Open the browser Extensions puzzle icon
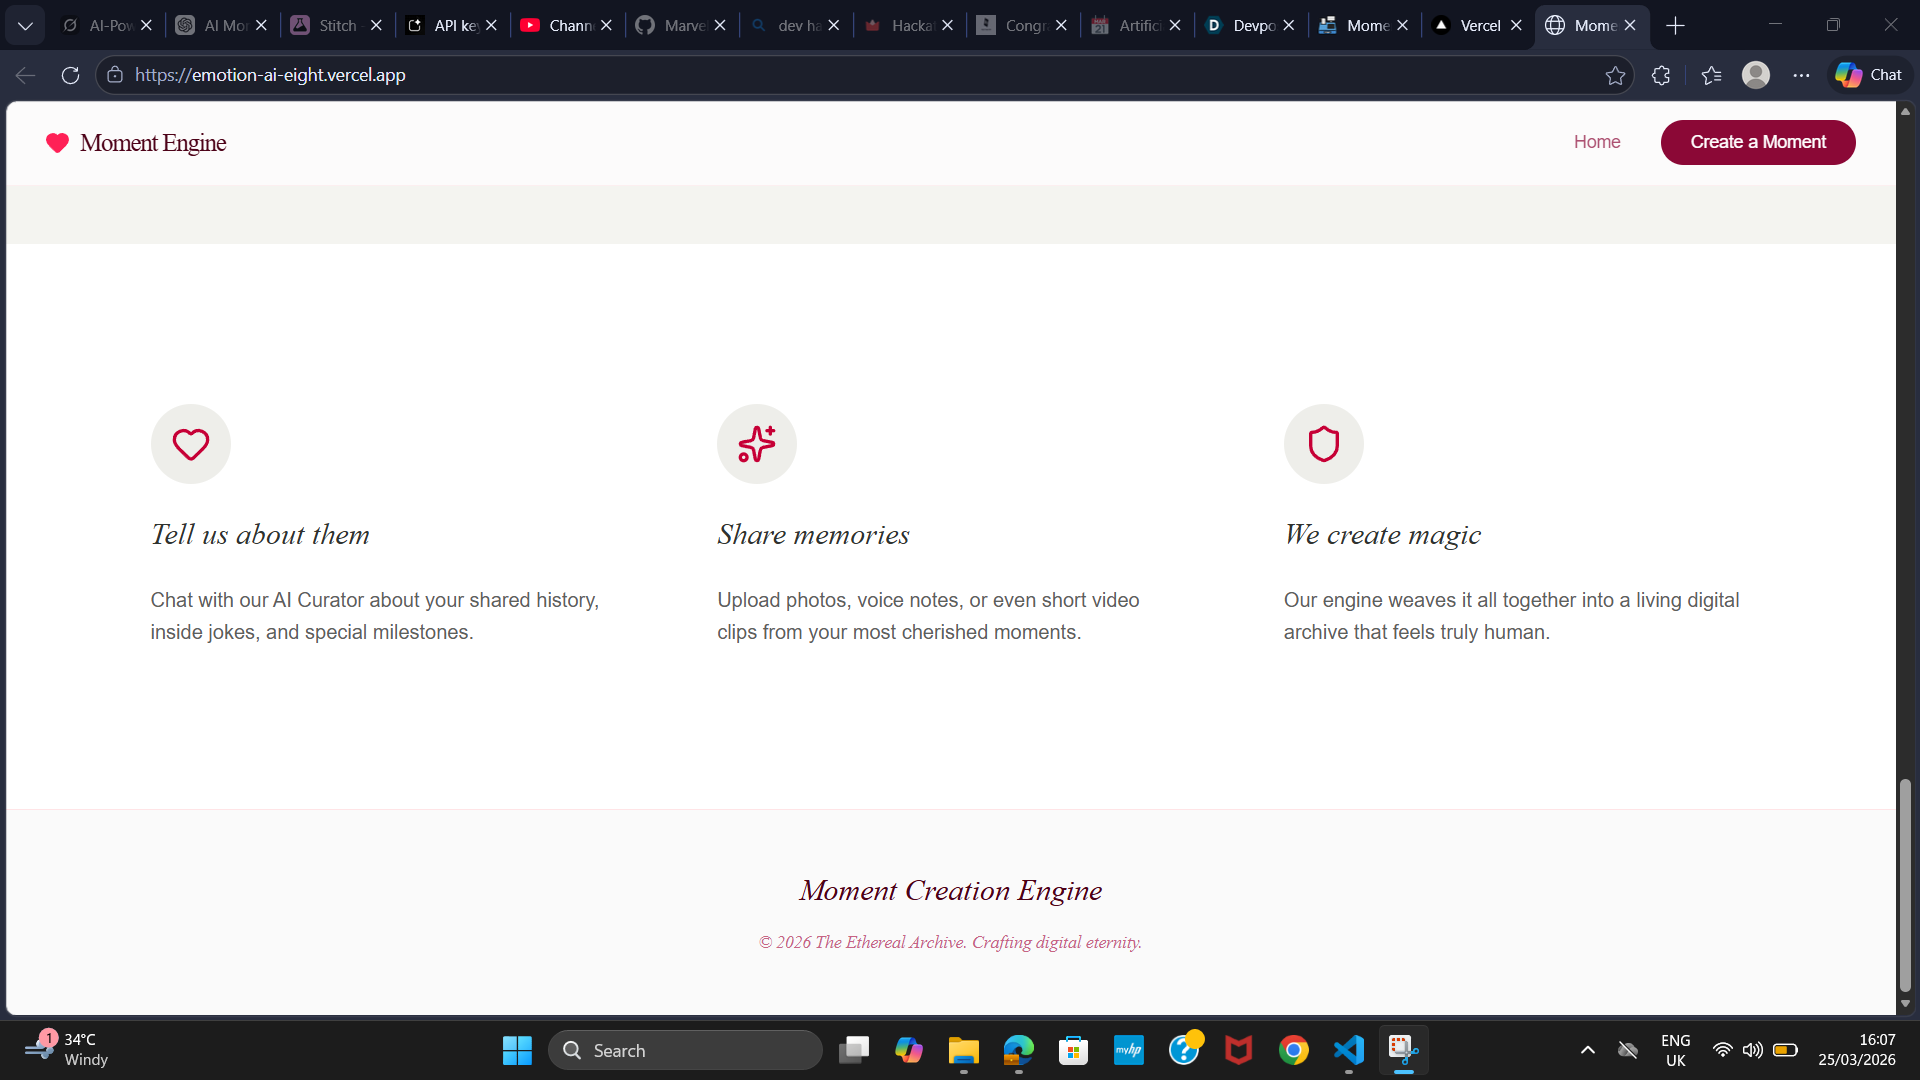1920x1080 pixels. pos(1661,75)
